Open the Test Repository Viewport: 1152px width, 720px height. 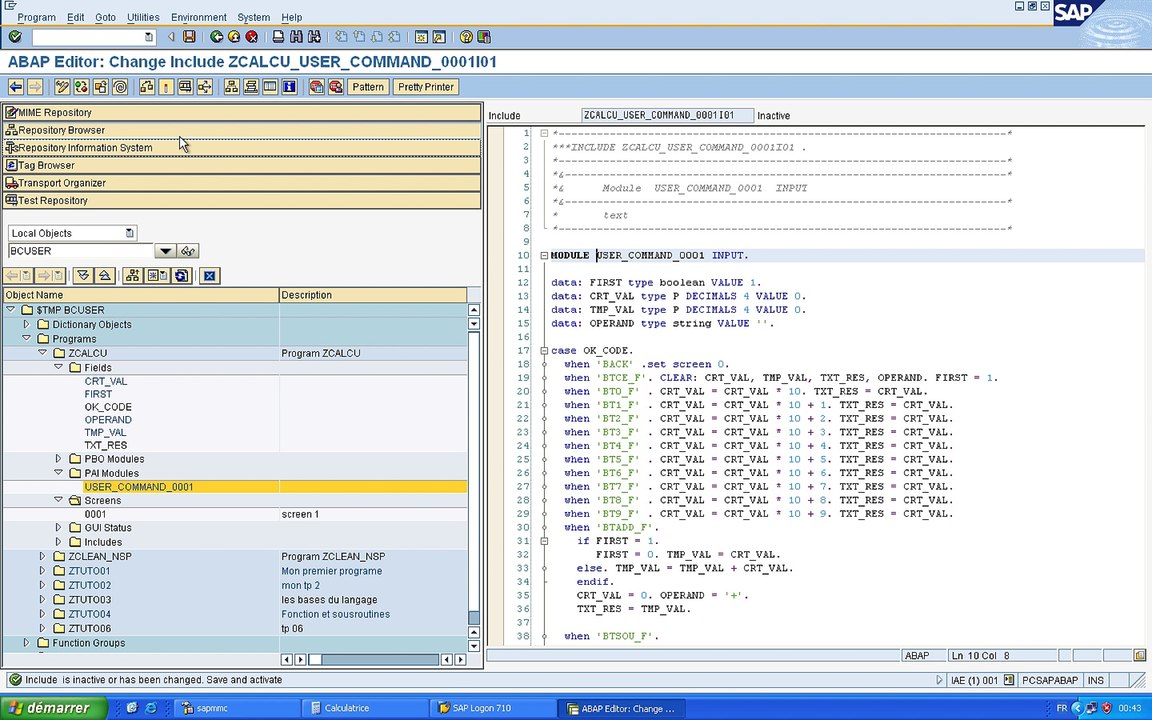[x=242, y=201]
